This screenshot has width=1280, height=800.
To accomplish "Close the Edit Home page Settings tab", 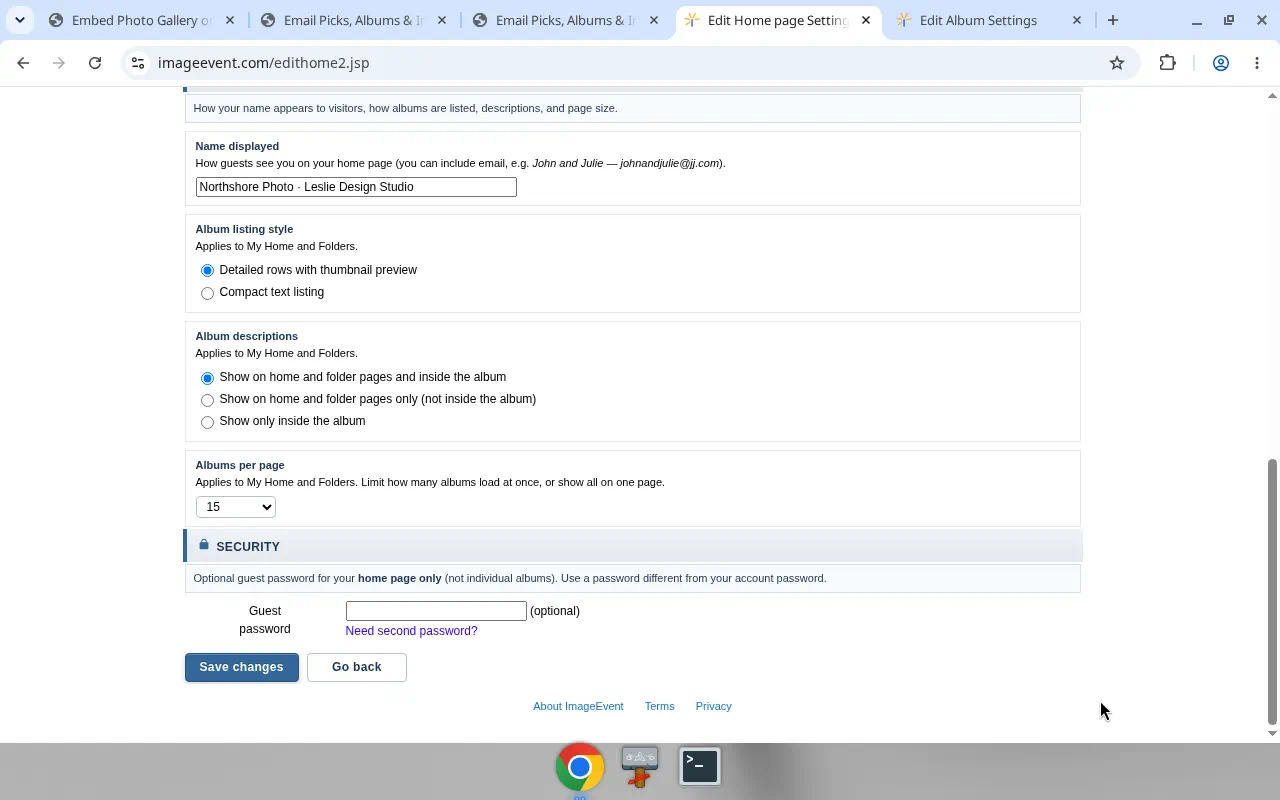I will [866, 20].
